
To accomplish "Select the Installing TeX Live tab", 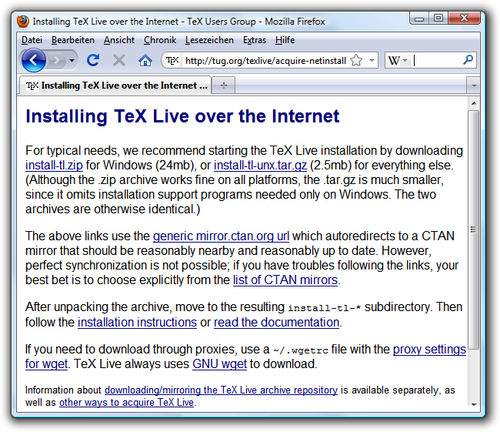I will [116, 86].
